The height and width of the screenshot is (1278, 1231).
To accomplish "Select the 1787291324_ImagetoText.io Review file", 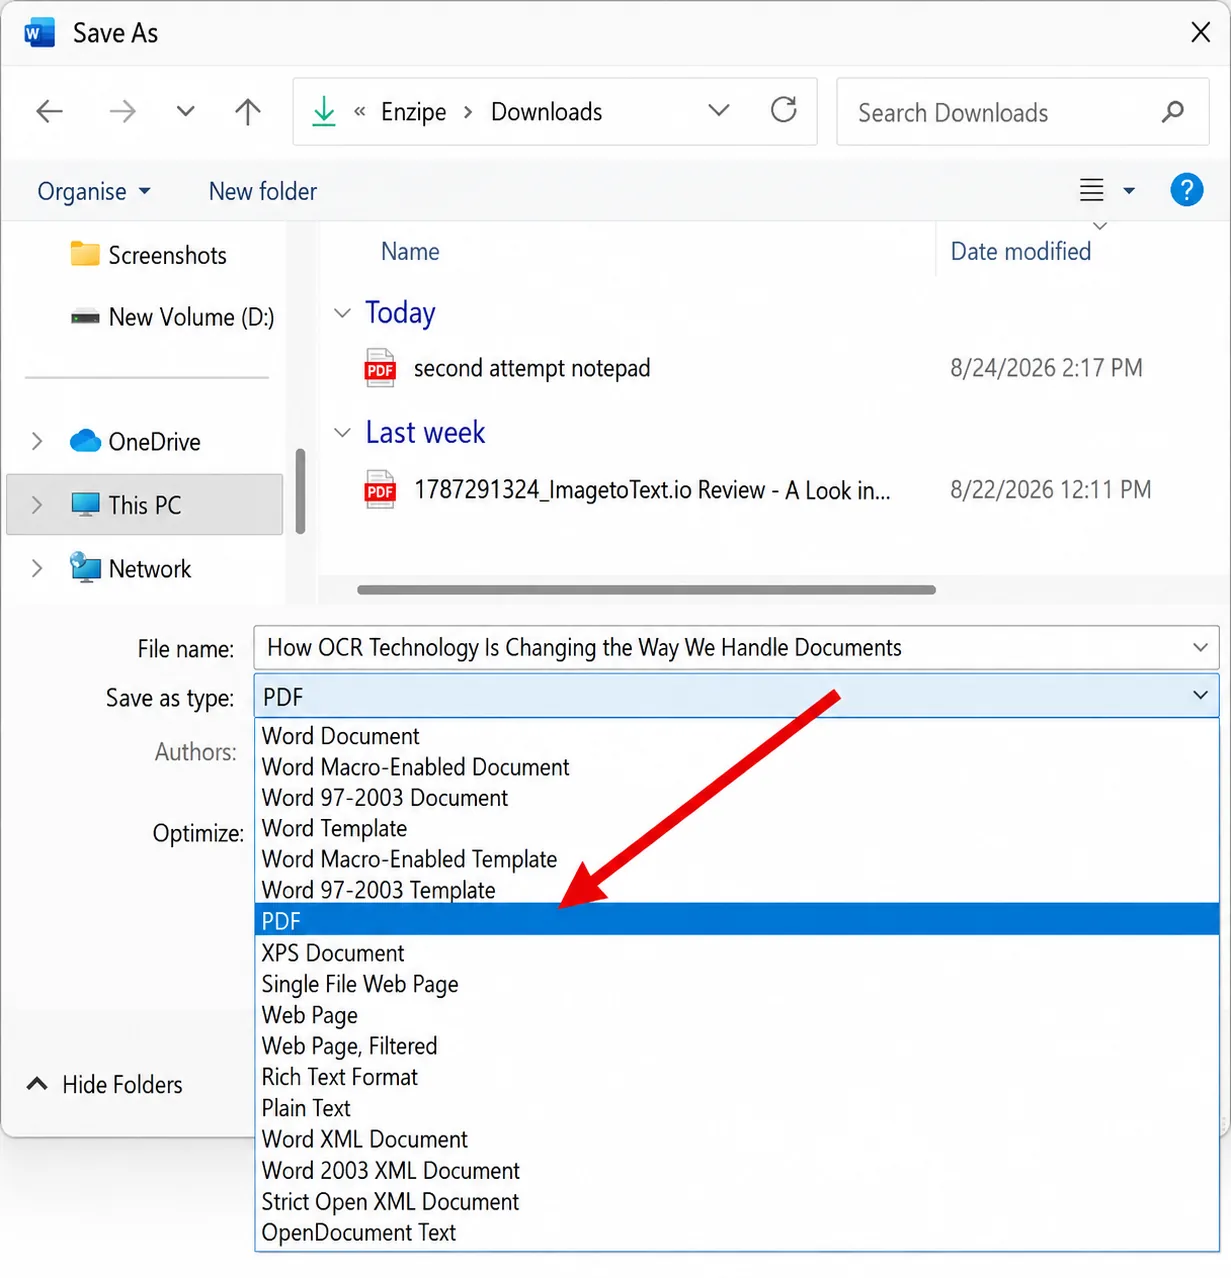I will [651, 490].
